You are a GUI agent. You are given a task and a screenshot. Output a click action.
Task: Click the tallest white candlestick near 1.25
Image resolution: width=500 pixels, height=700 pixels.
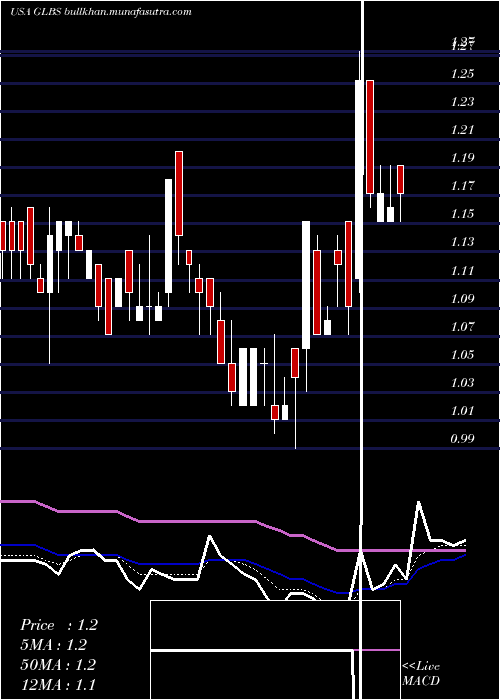pos(359,180)
